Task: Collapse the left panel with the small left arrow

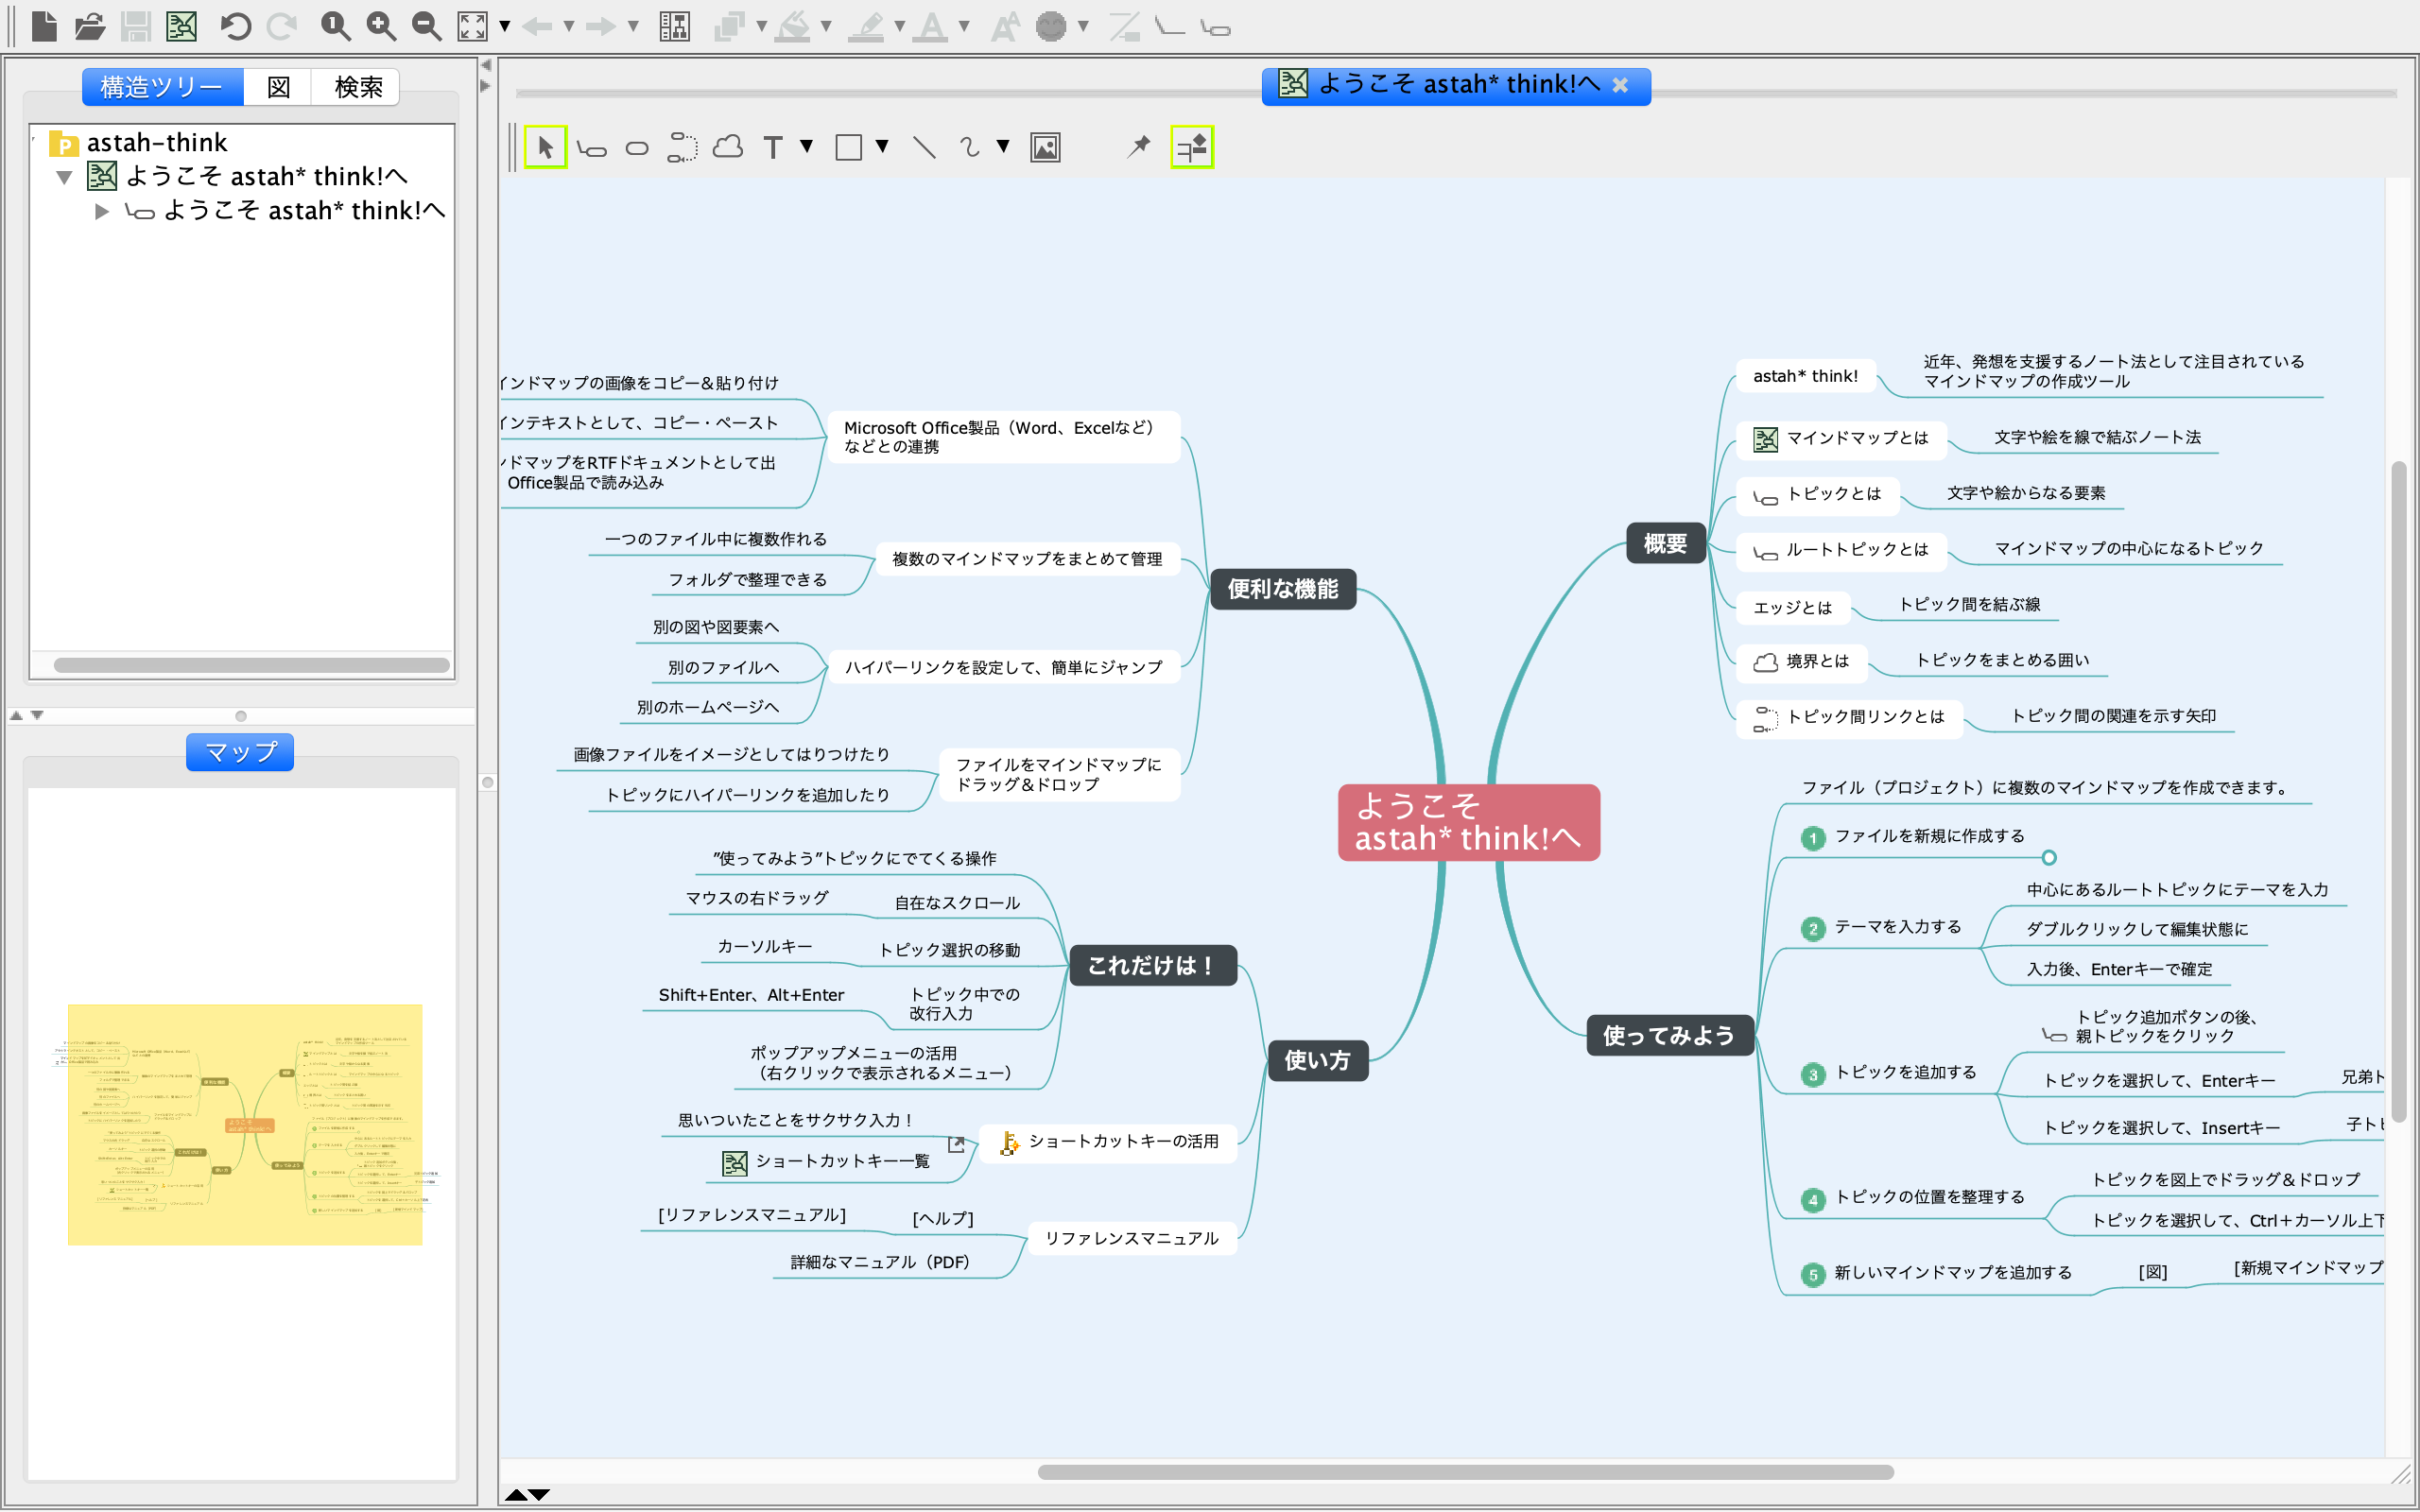Action: (x=486, y=65)
